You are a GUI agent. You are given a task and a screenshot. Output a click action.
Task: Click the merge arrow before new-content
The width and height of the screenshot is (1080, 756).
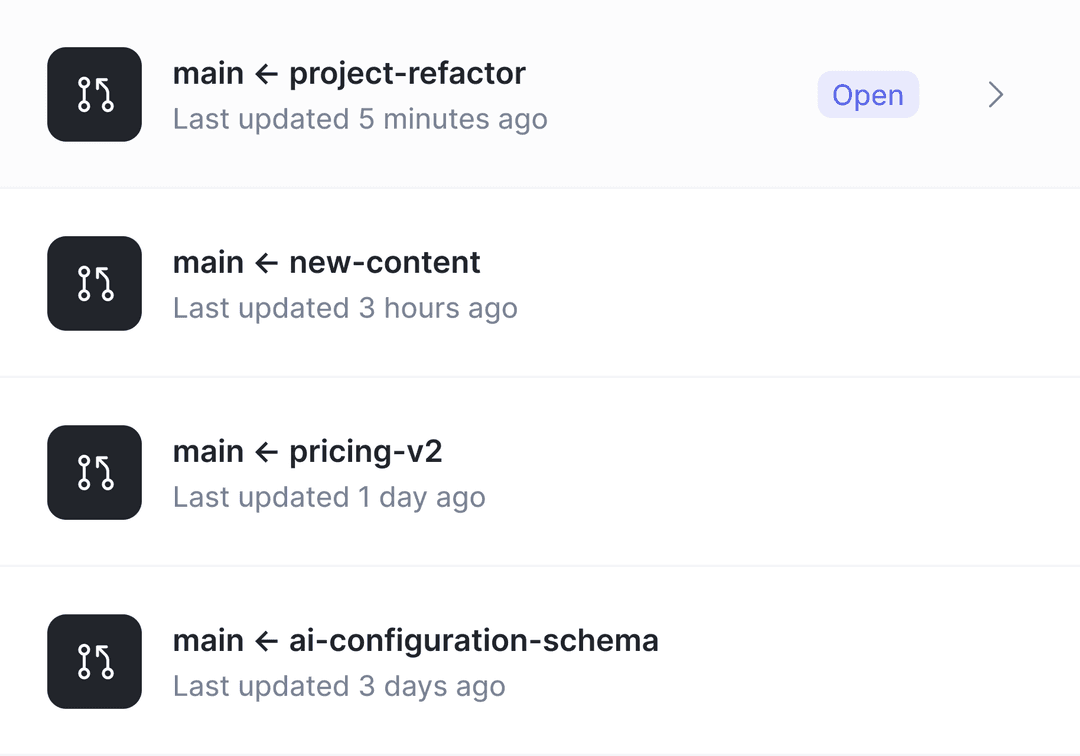point(266,263)
